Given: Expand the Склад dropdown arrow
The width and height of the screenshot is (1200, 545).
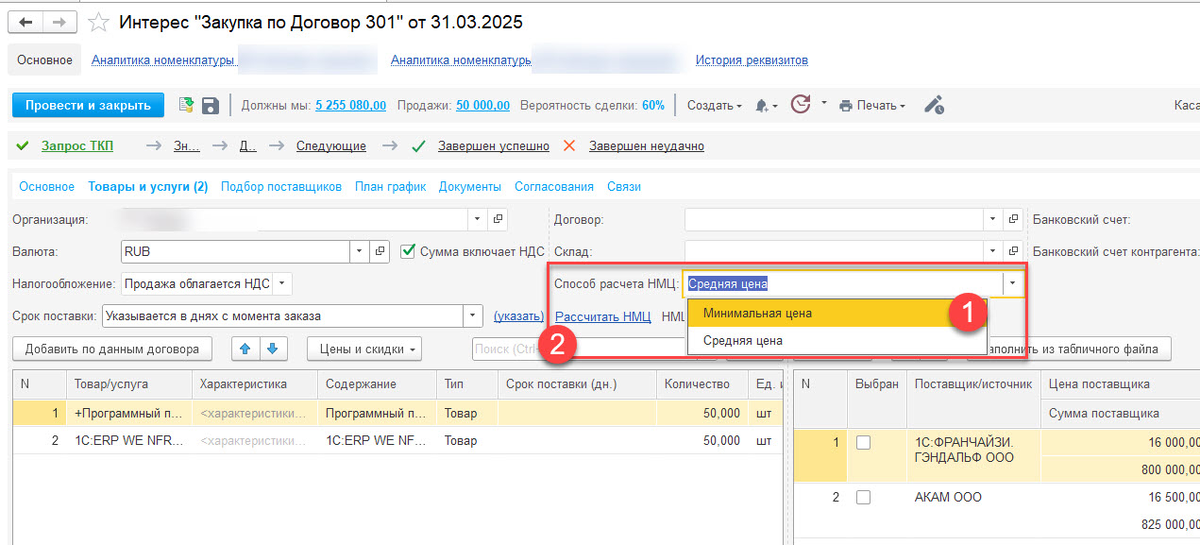Looking at the screenshot, I should tap(992, 251).
